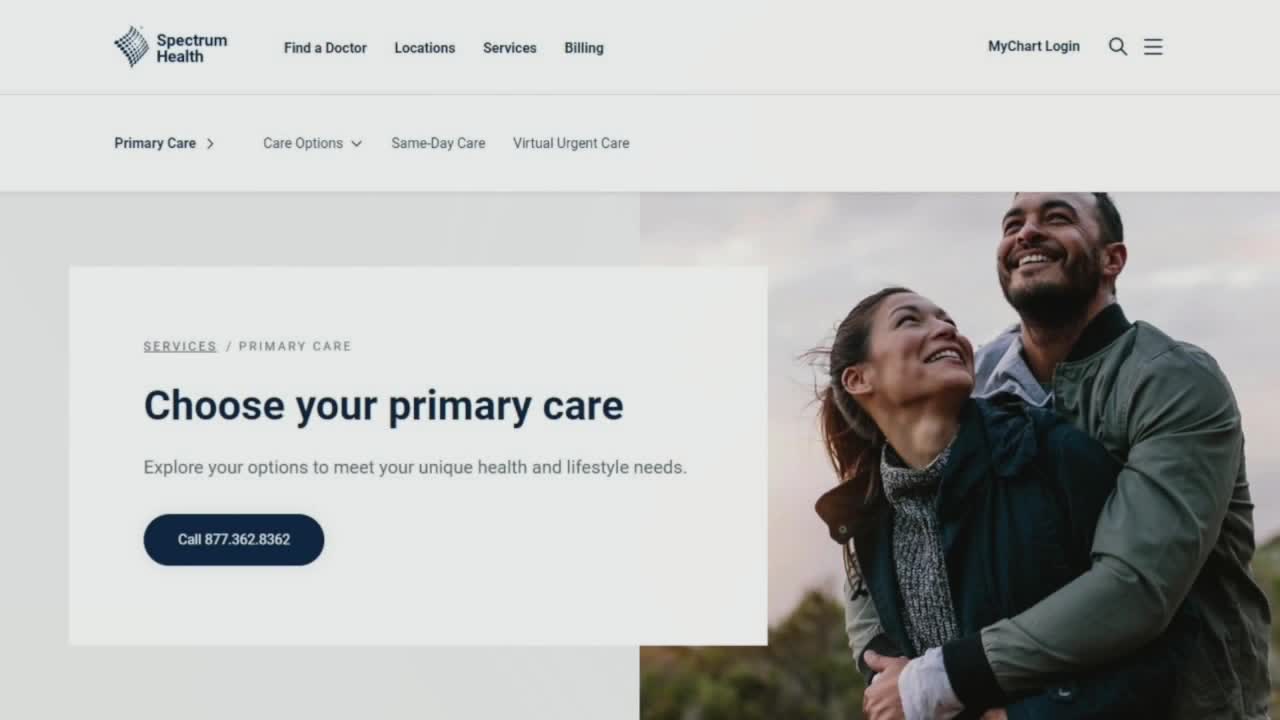This screenshot has height=720, width=1280.
Task: Click the MyChart Login link
Action: [1034, 47]
